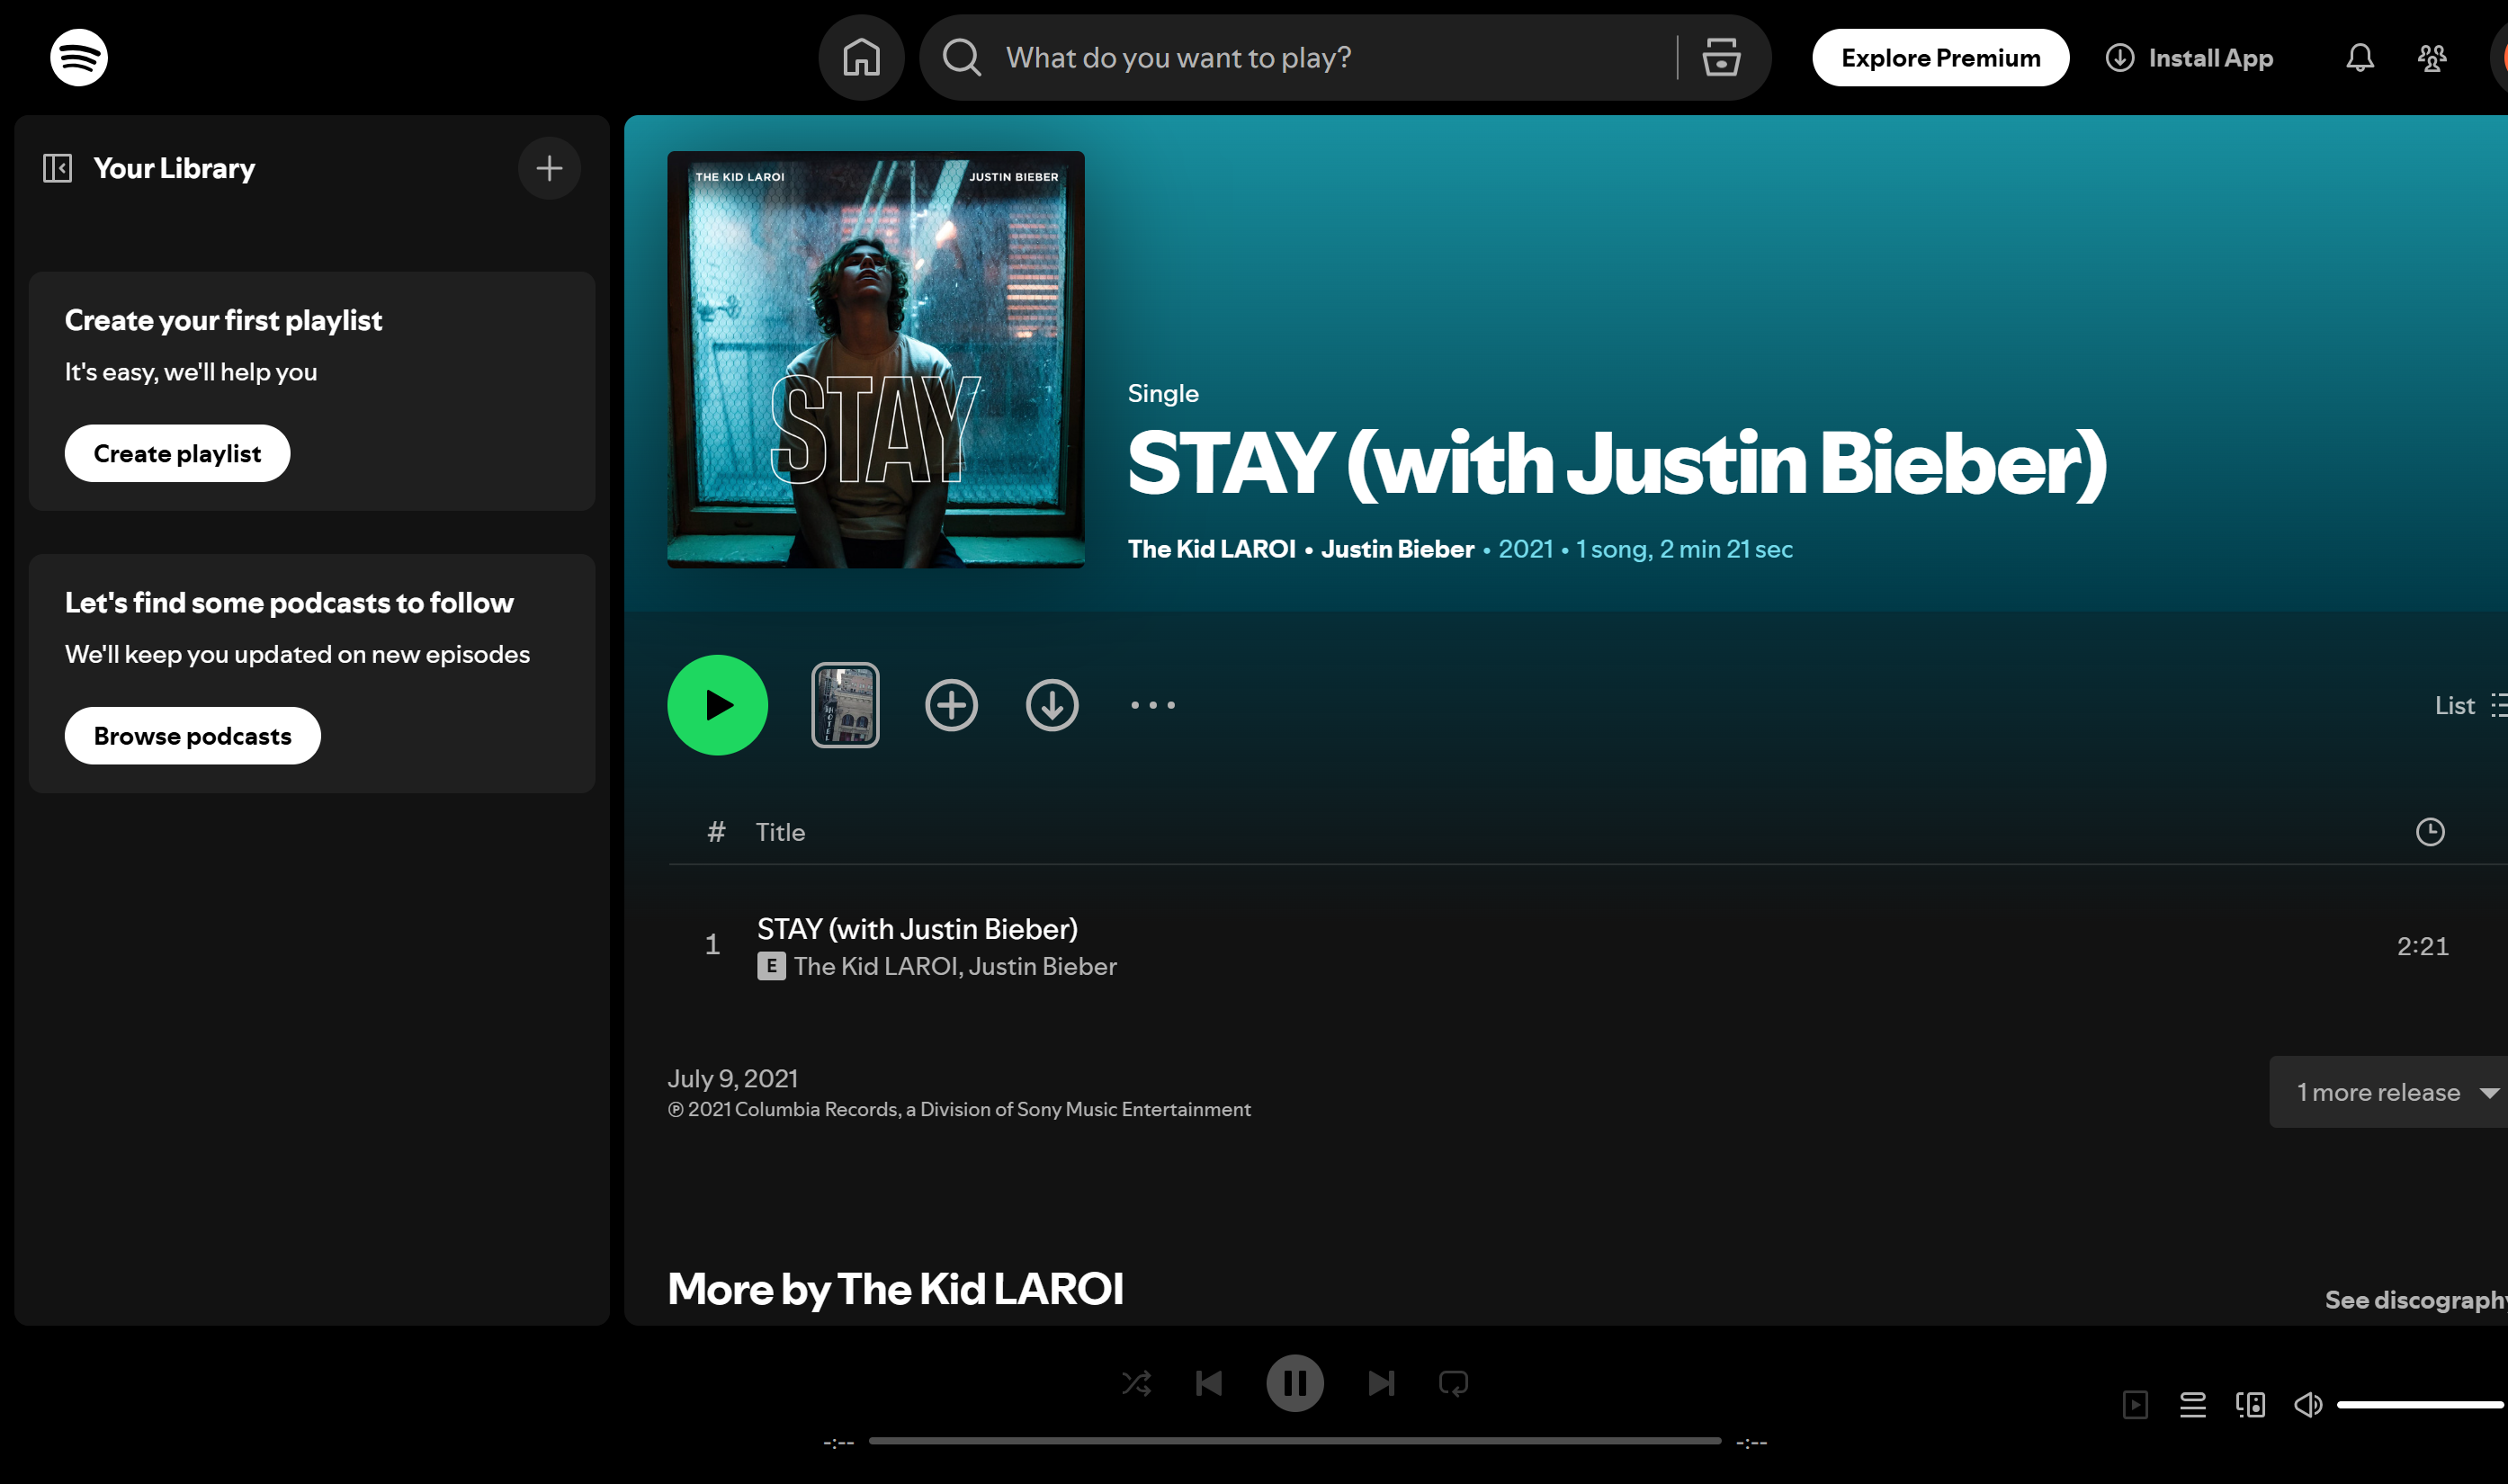Image resolution: width=2508 pixels, height=1484 pixels.
Task: Toggle repeat in player bar
Action: [1453, 1384]
